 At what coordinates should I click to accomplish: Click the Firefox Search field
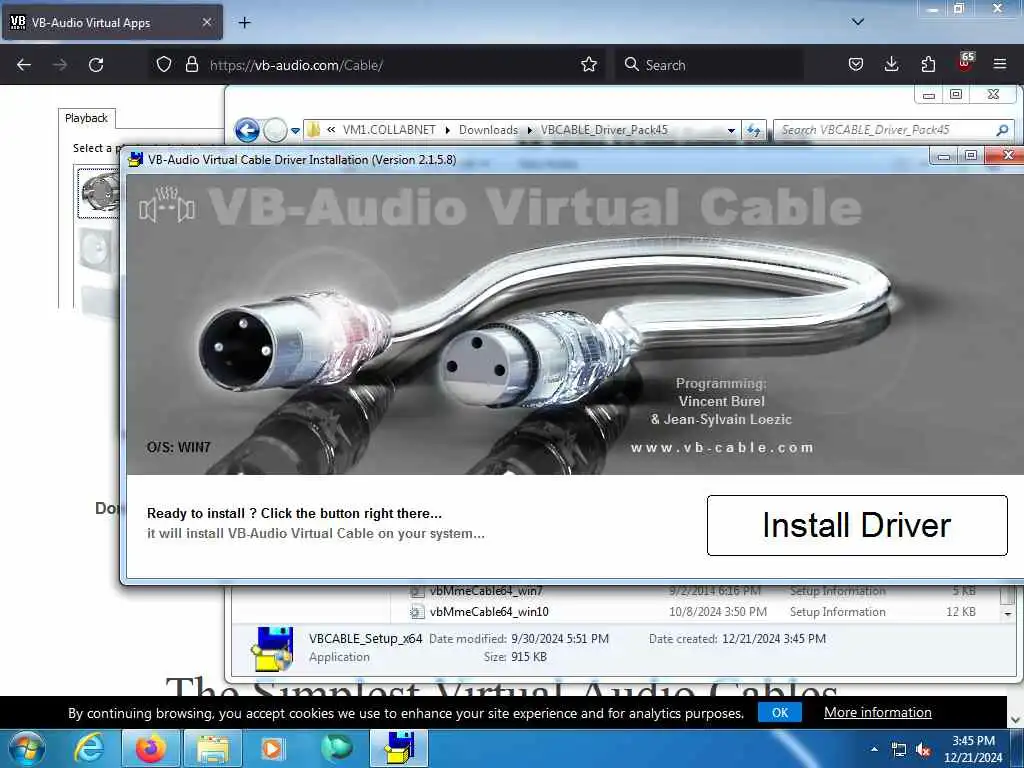(x=709, y=65)
